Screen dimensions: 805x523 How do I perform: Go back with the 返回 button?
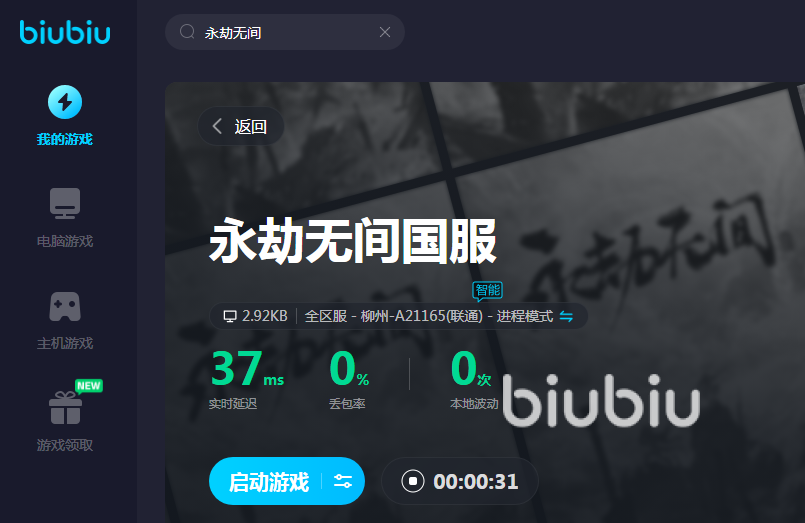coord(241,126)
